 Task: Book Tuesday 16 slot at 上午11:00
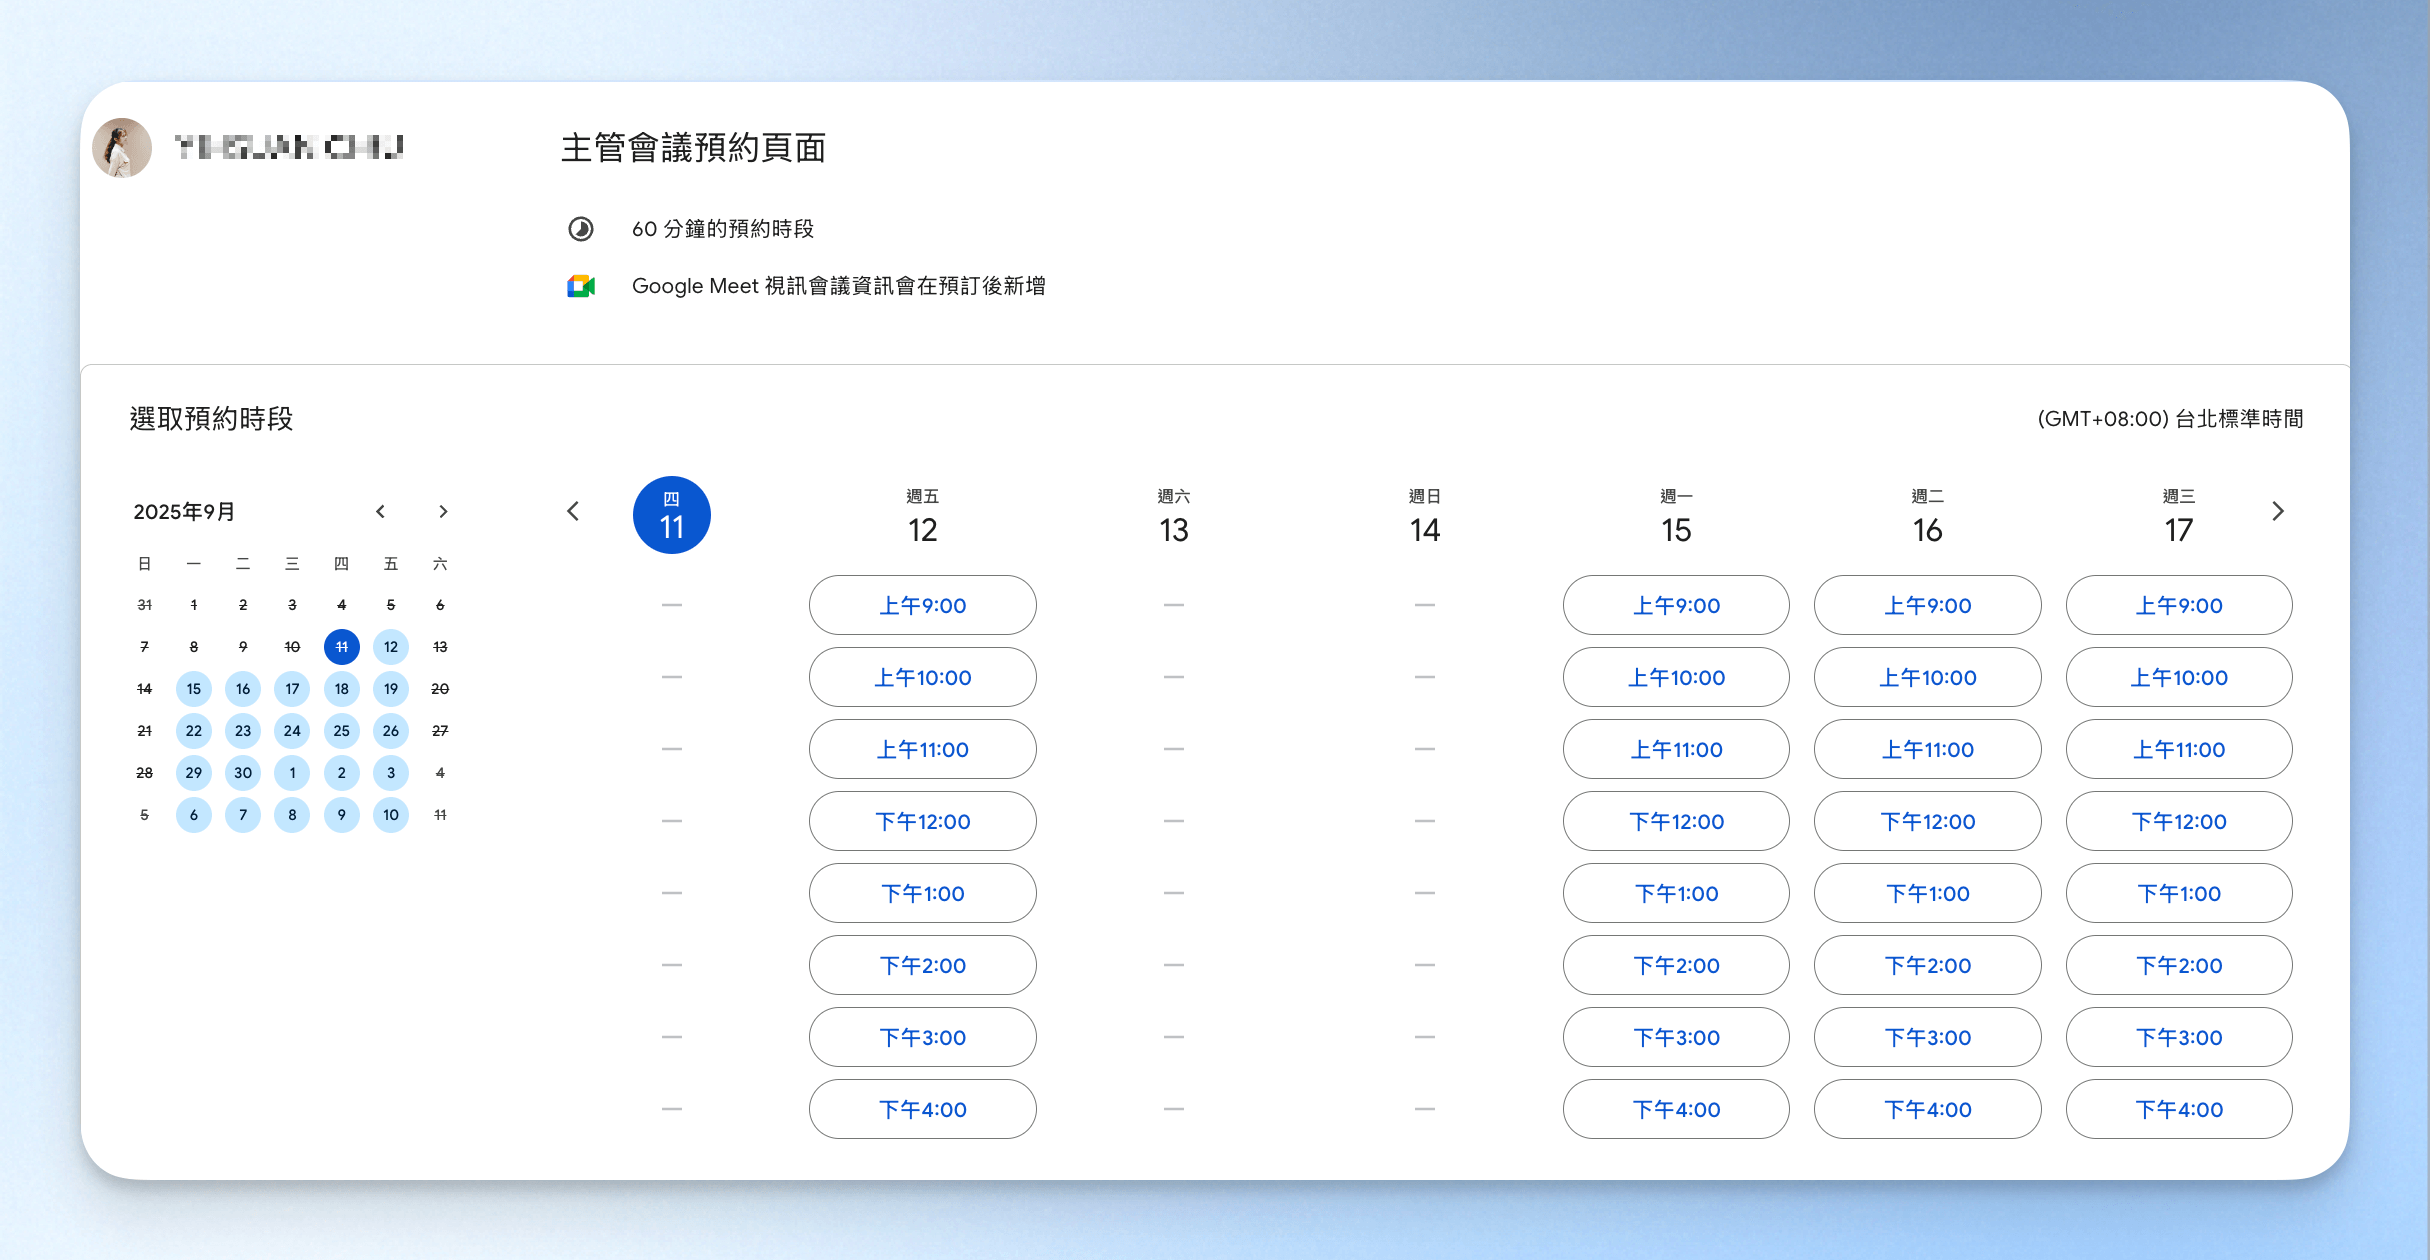point(1927,749)
